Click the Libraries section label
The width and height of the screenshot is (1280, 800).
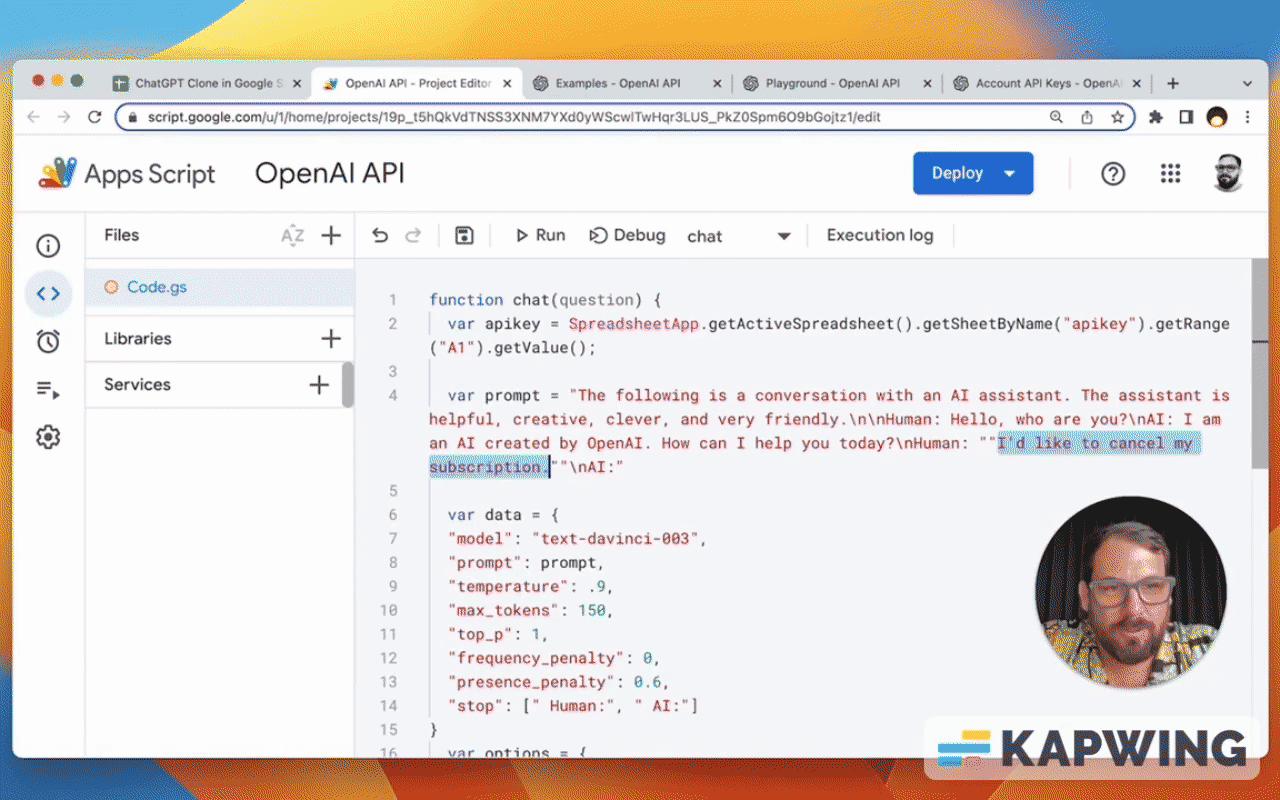coord(138,339)
